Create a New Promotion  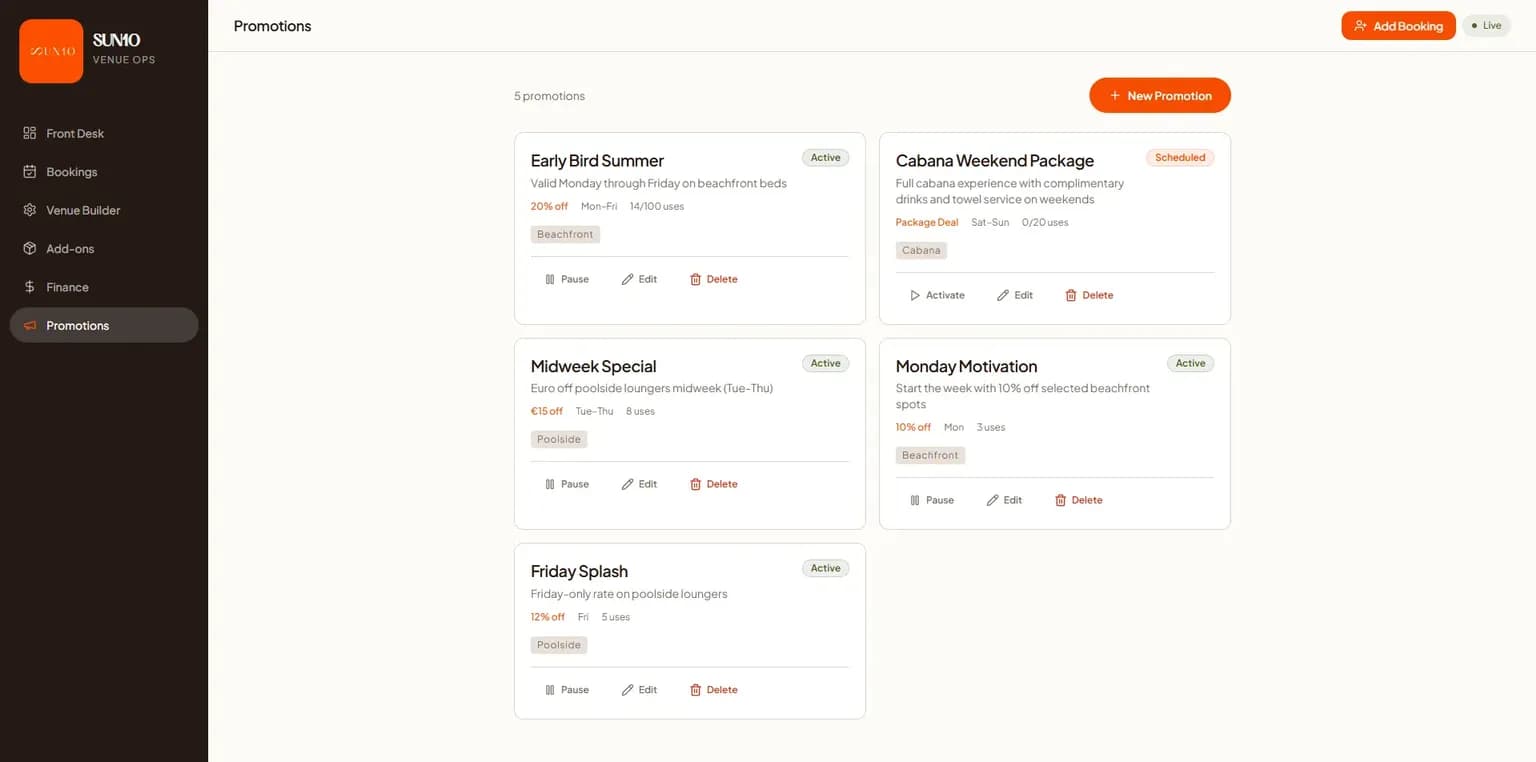pos(1159,96)
